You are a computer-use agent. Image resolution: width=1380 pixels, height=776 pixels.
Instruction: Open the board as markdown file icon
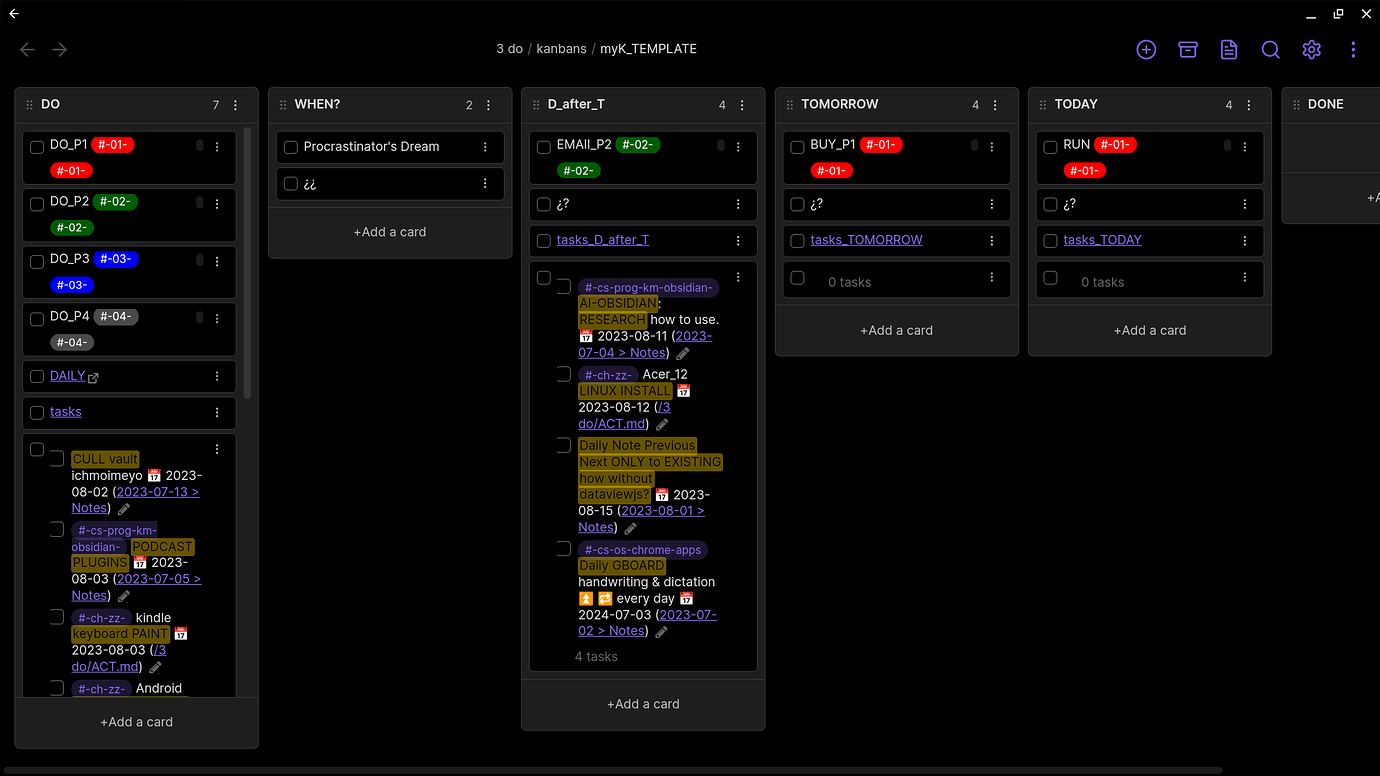click(x=1228, y=49)
